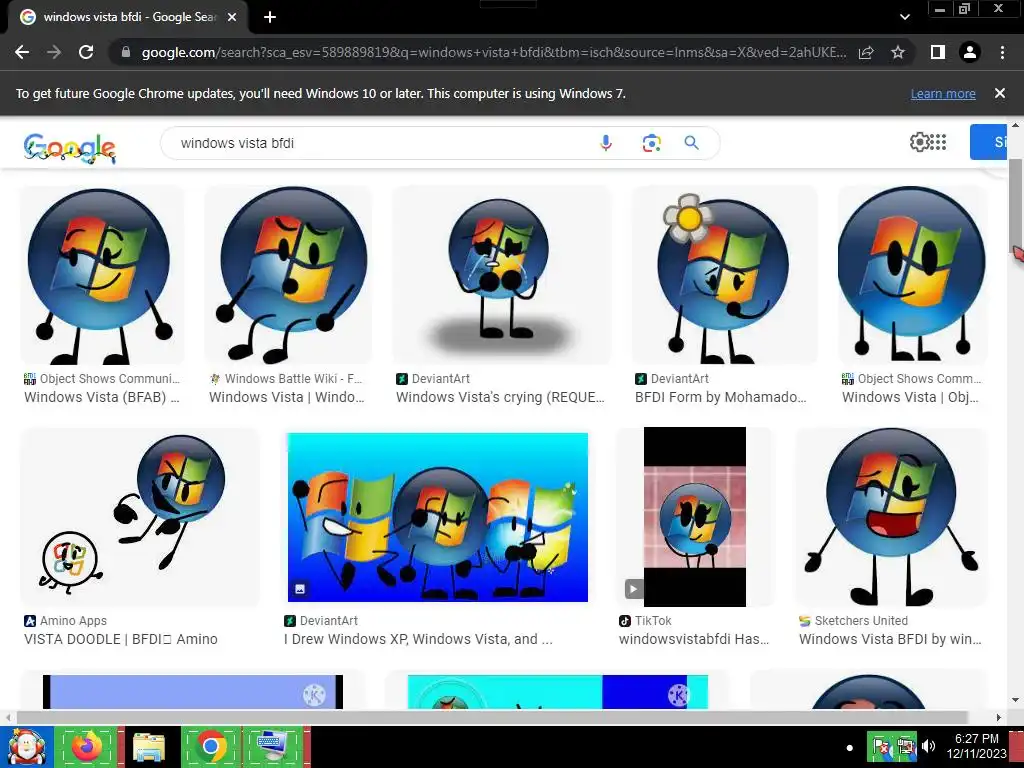View site information via the padlock icon

tap(126, 52)
